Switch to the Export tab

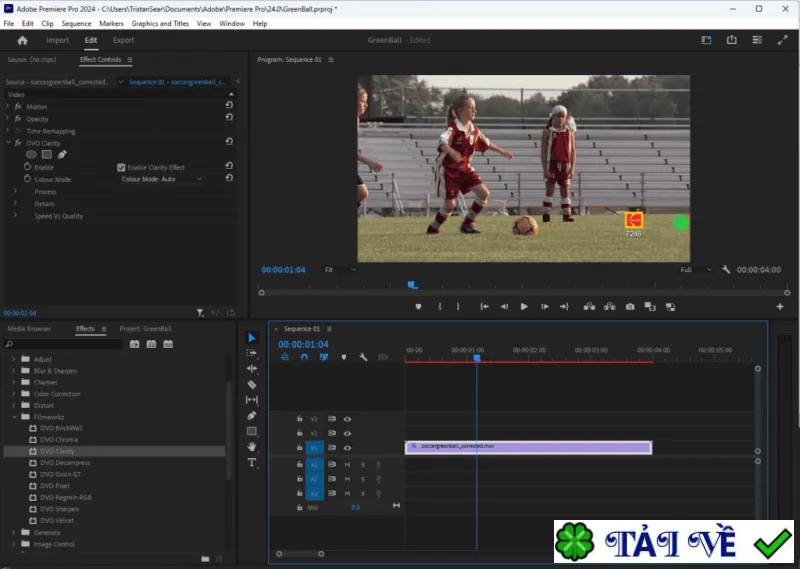click(123, 40)
